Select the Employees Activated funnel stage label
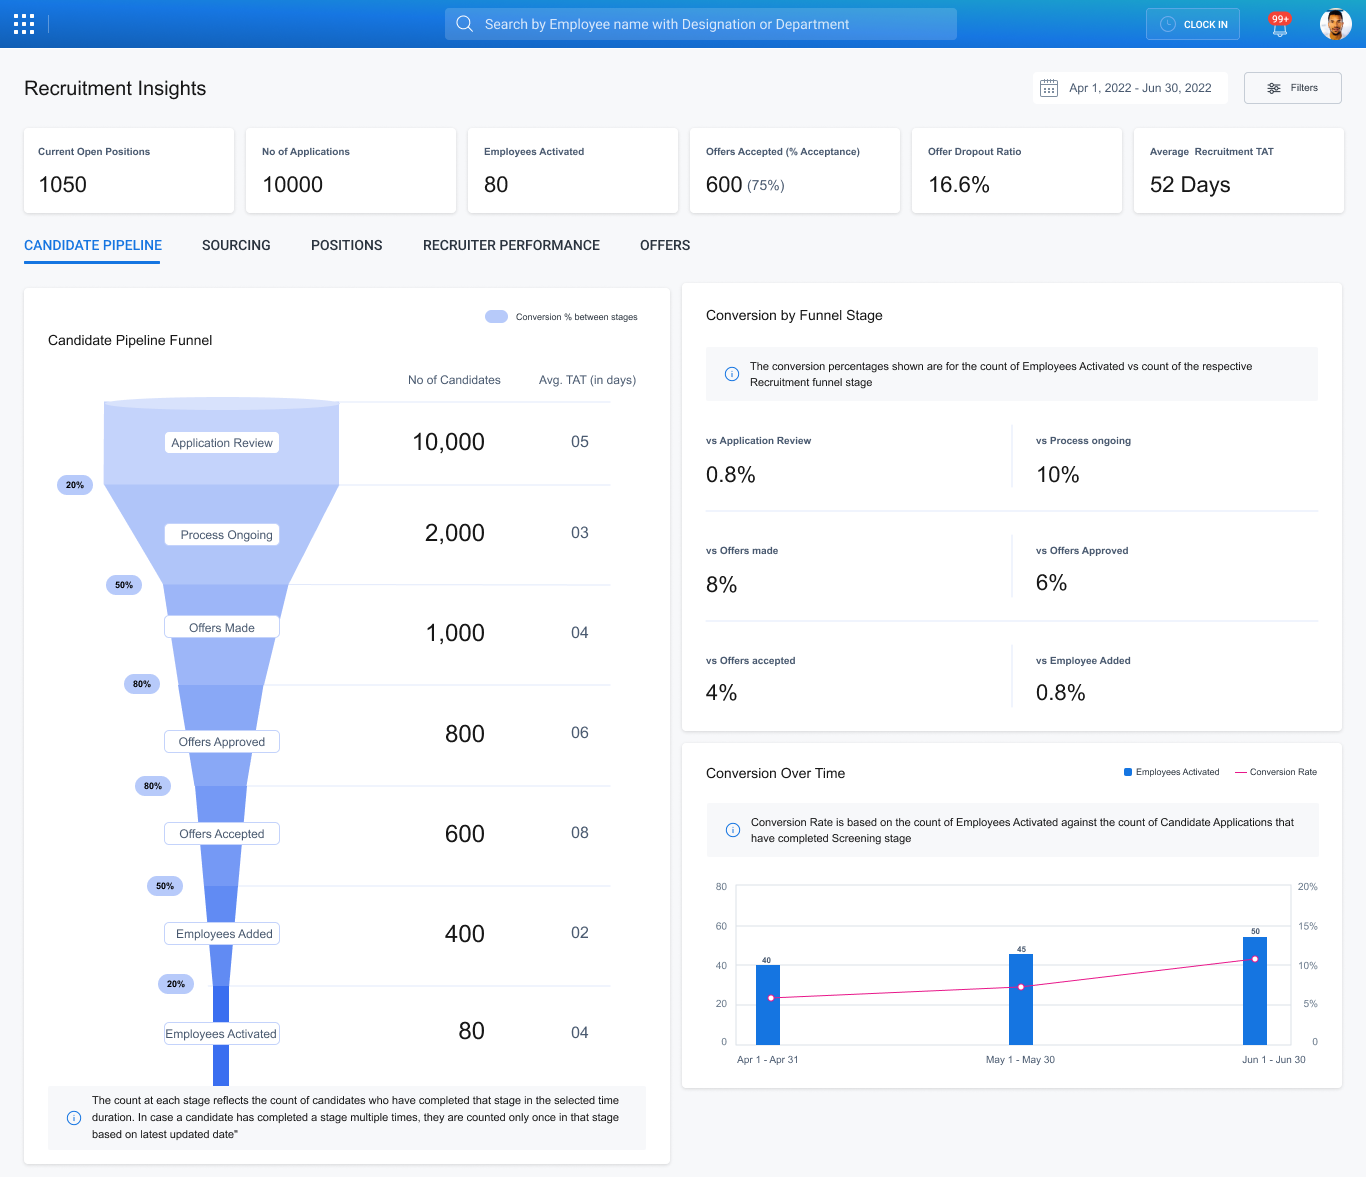Image resolution: width=1366 pixels, height=1177 pixels. (x=222, y=1034)
